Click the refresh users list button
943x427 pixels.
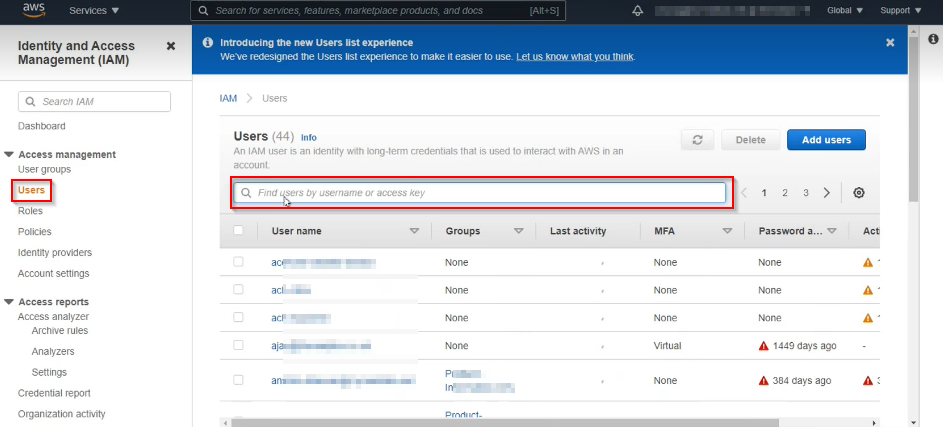698,140
